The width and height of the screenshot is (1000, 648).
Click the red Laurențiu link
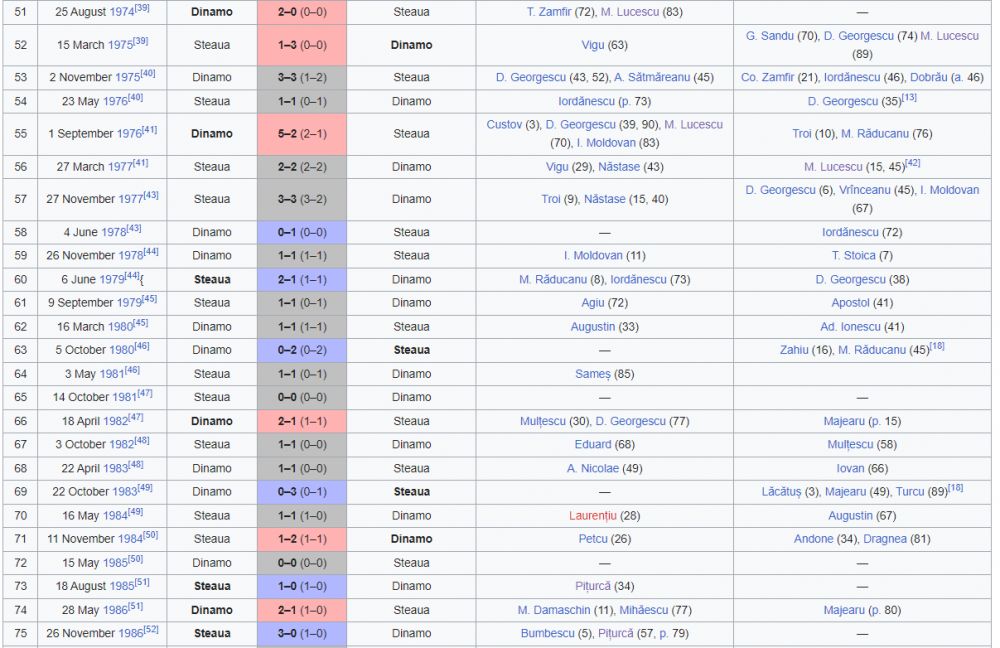[592, 515]
